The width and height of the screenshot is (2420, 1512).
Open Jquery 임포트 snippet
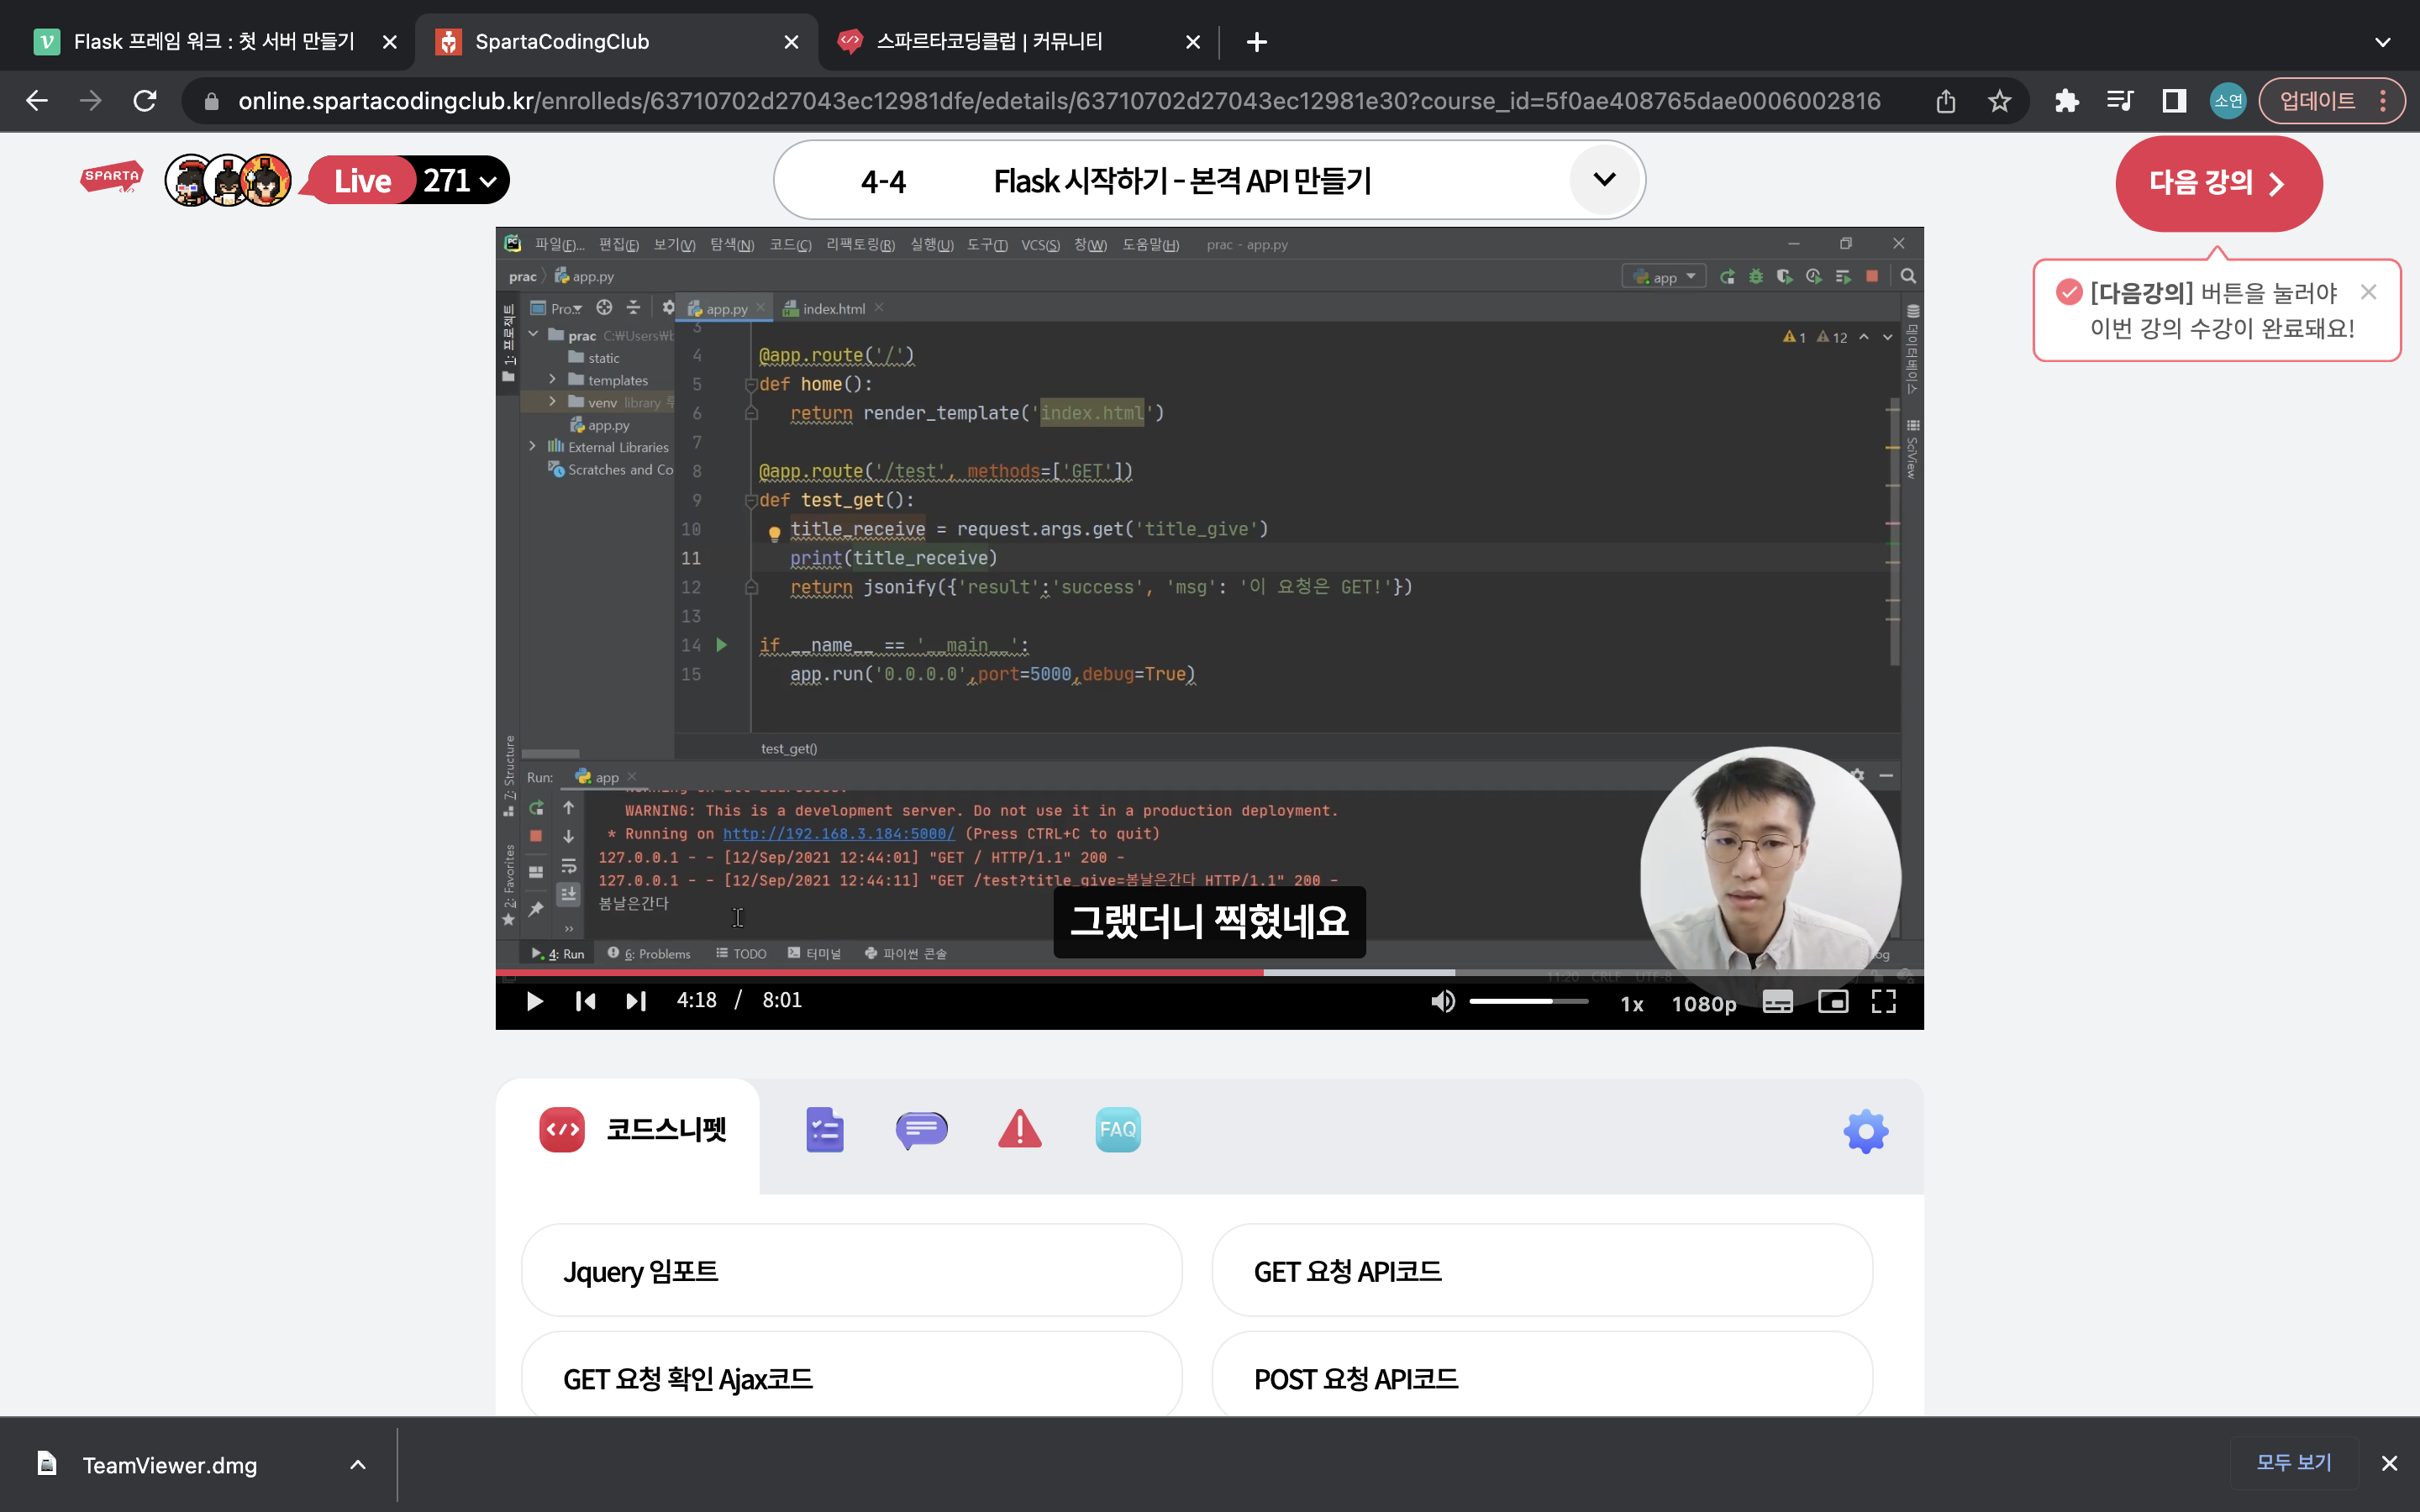click(x=852, y=1271)
